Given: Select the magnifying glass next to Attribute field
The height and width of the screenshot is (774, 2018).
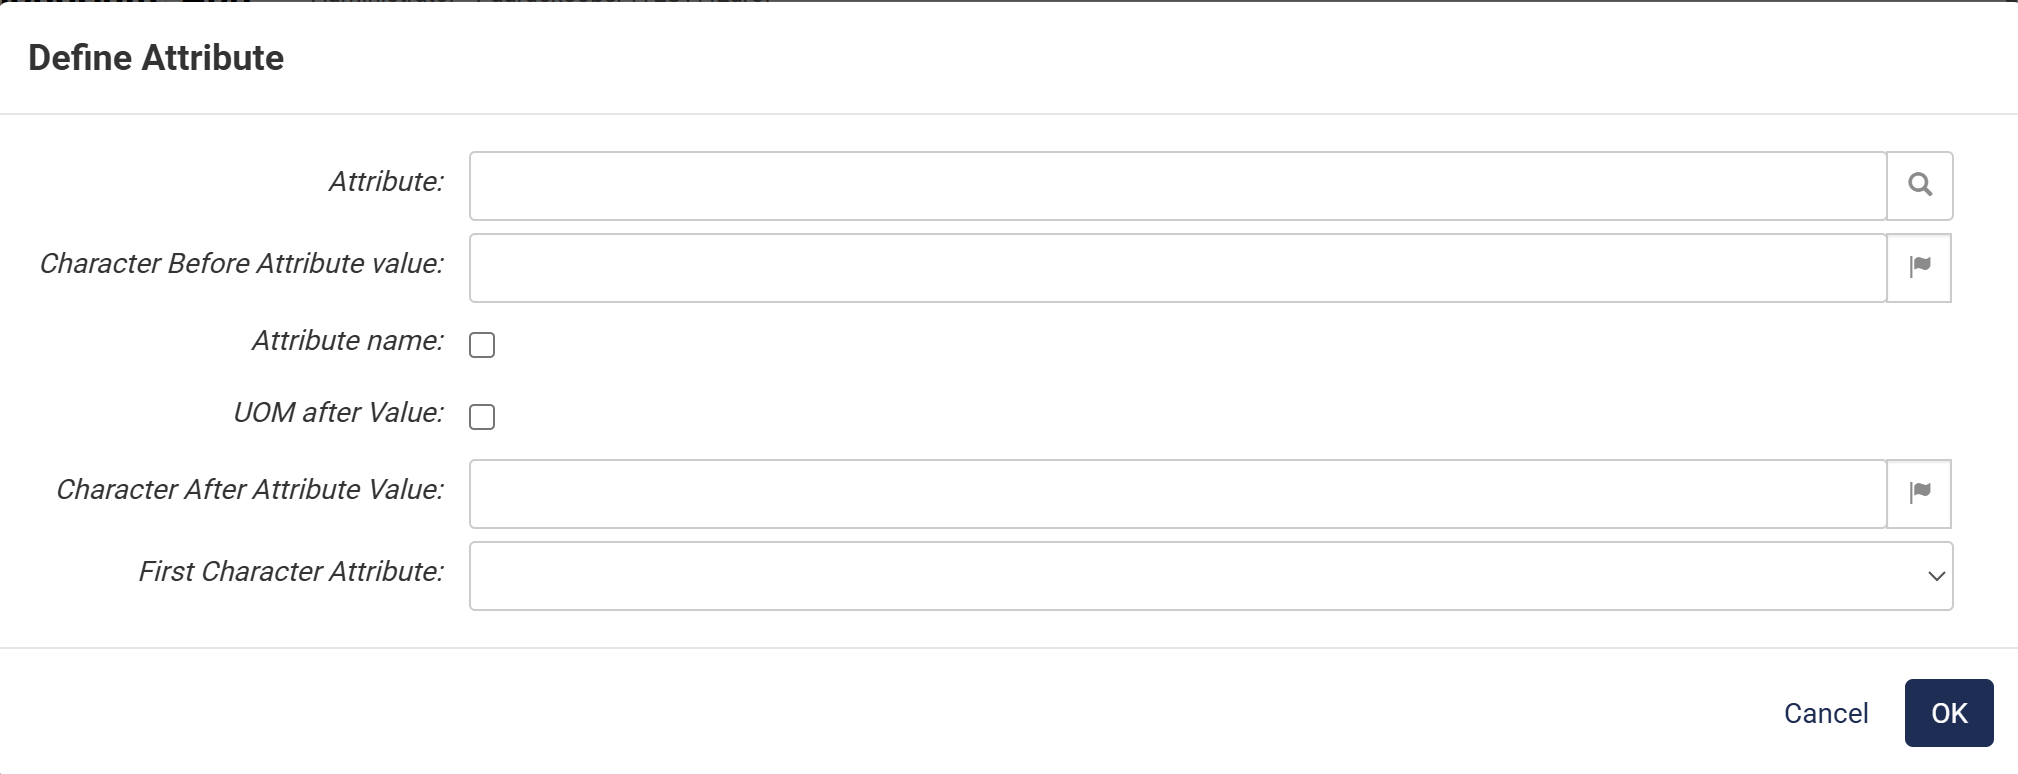Looking at the screenshot, I should pyautogui.click(x=1918, y=185).
